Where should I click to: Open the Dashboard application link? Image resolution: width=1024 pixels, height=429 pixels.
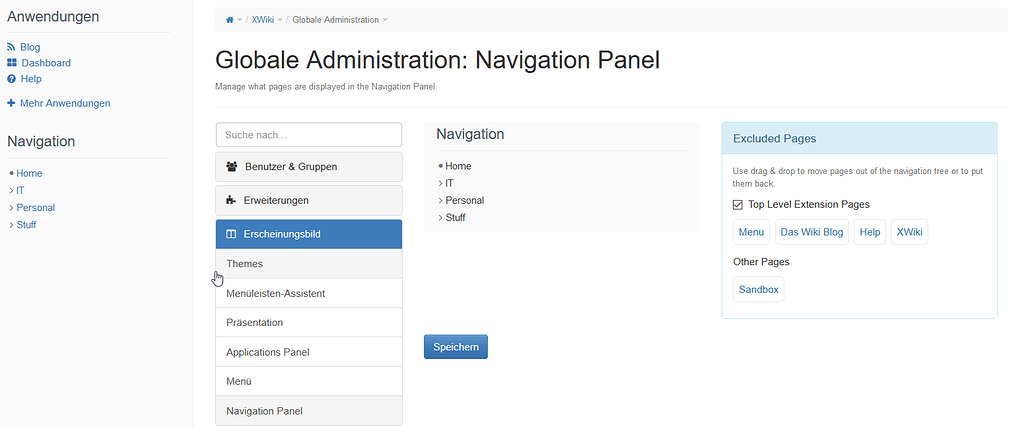click(46, 63)
